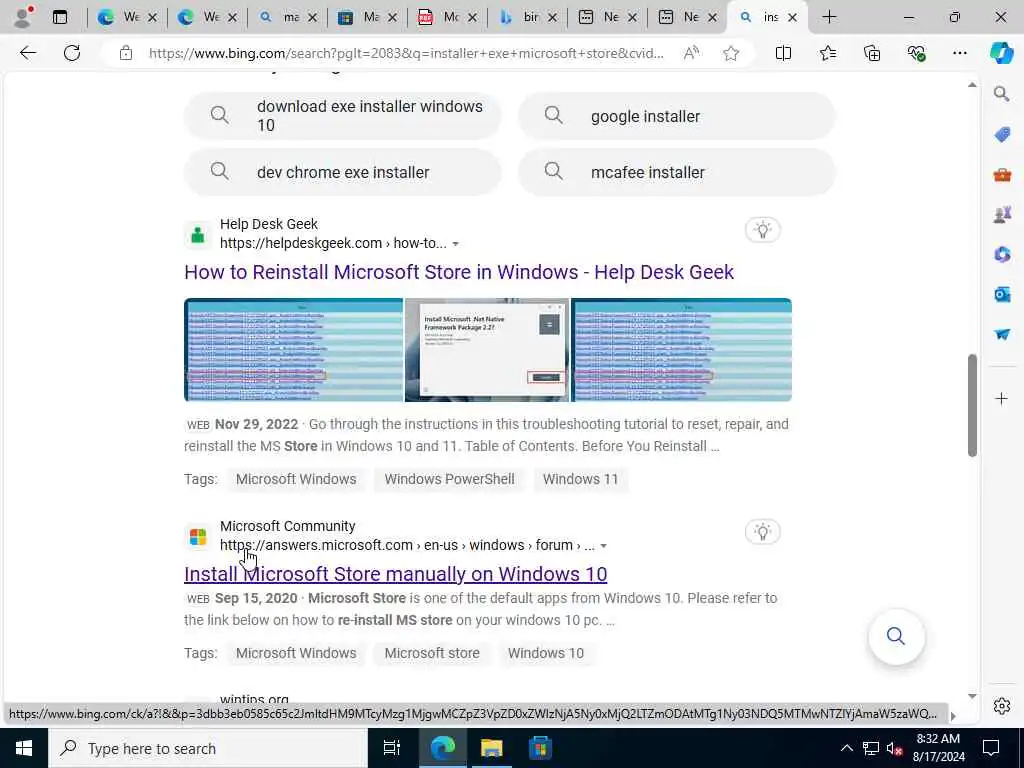Click the taskbar 'Type here to search' box
Viewport: 1024px width, 768px height.
pyautogui.click(x=208, y=748)
